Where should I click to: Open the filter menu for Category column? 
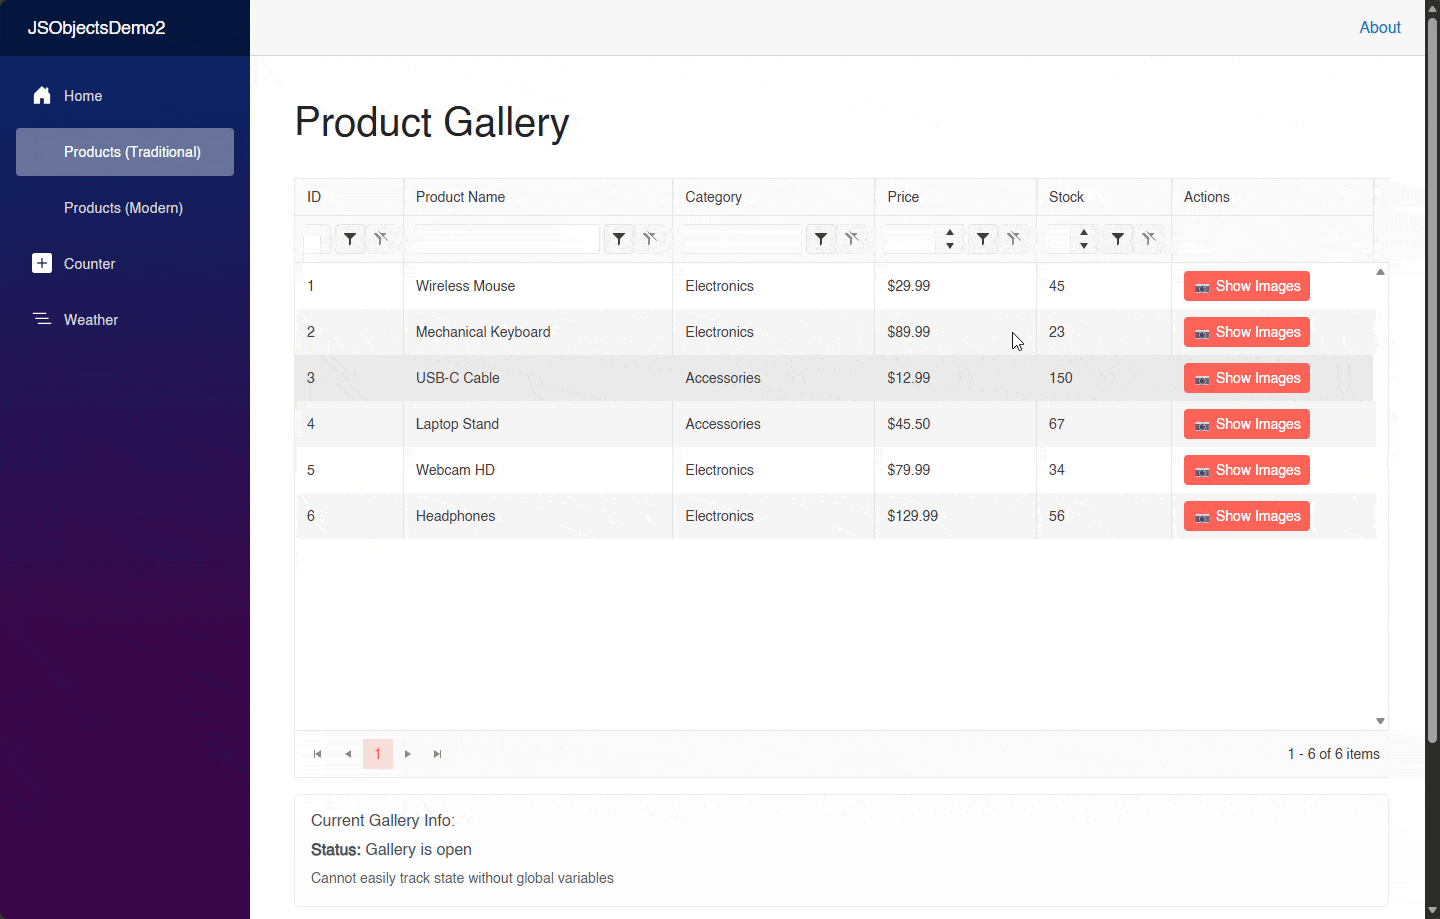[820, 239]
